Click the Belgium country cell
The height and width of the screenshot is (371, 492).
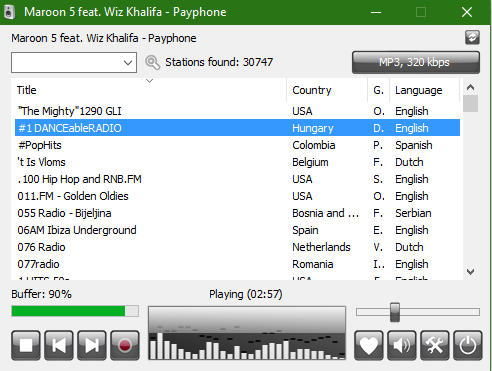point(310,162)
